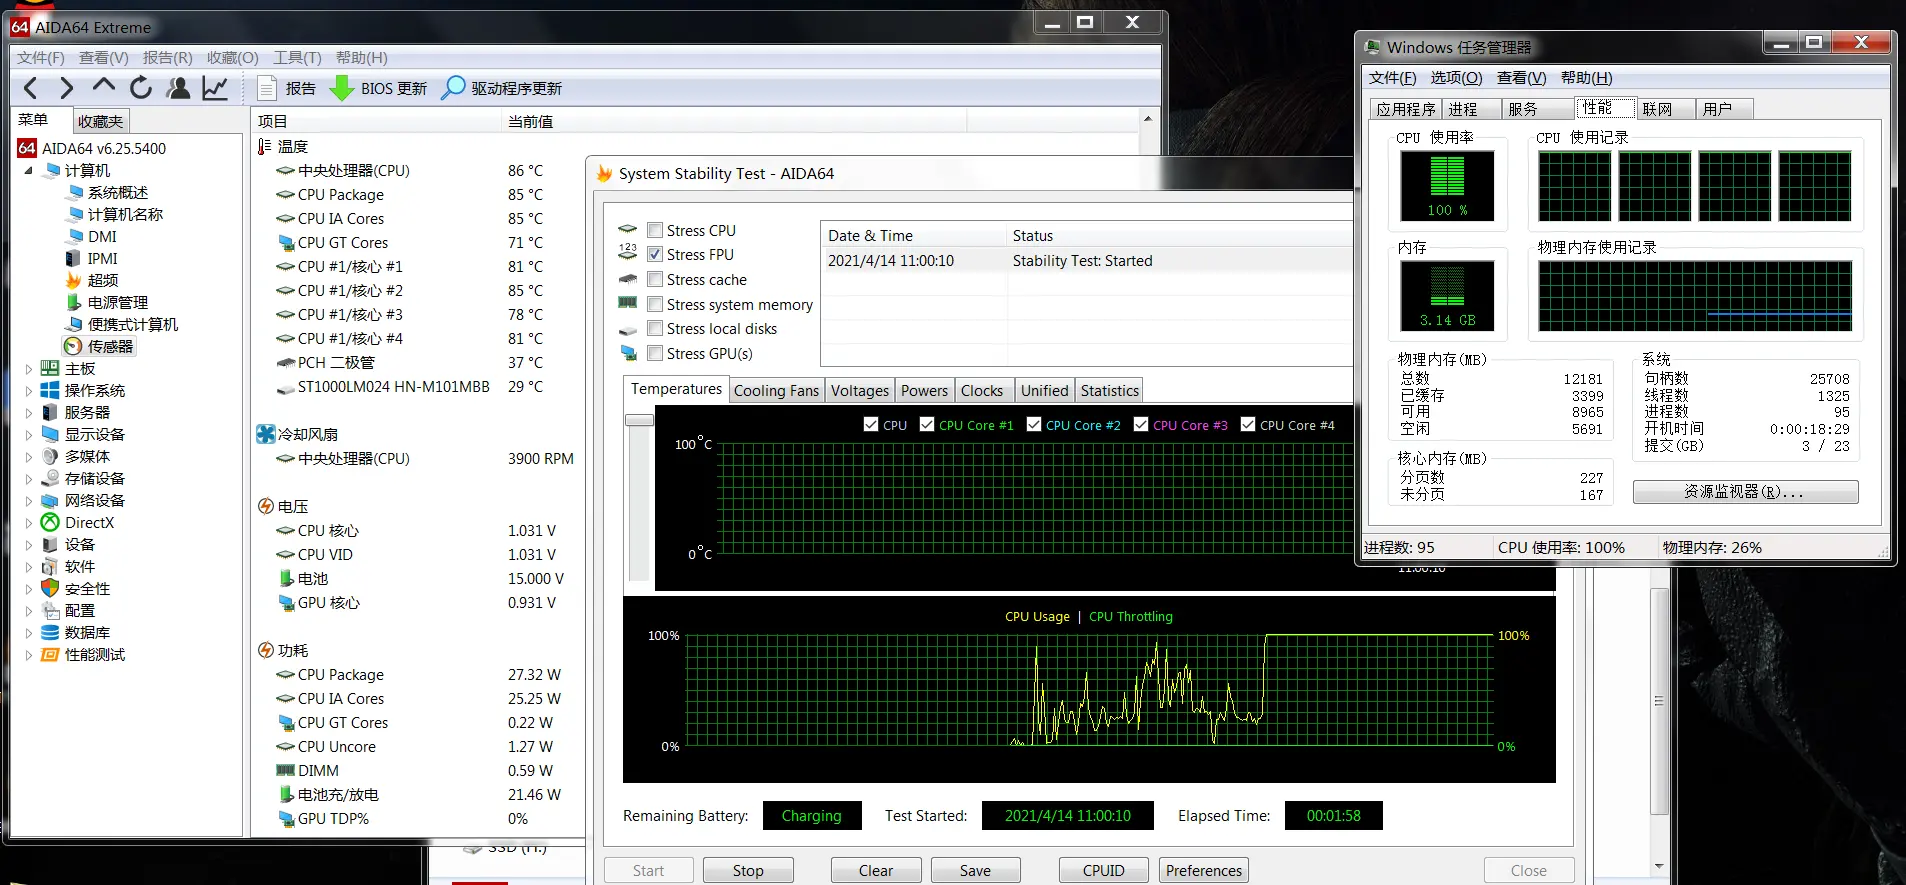Enable the Stress local disks checkbox

click(655, 328)
